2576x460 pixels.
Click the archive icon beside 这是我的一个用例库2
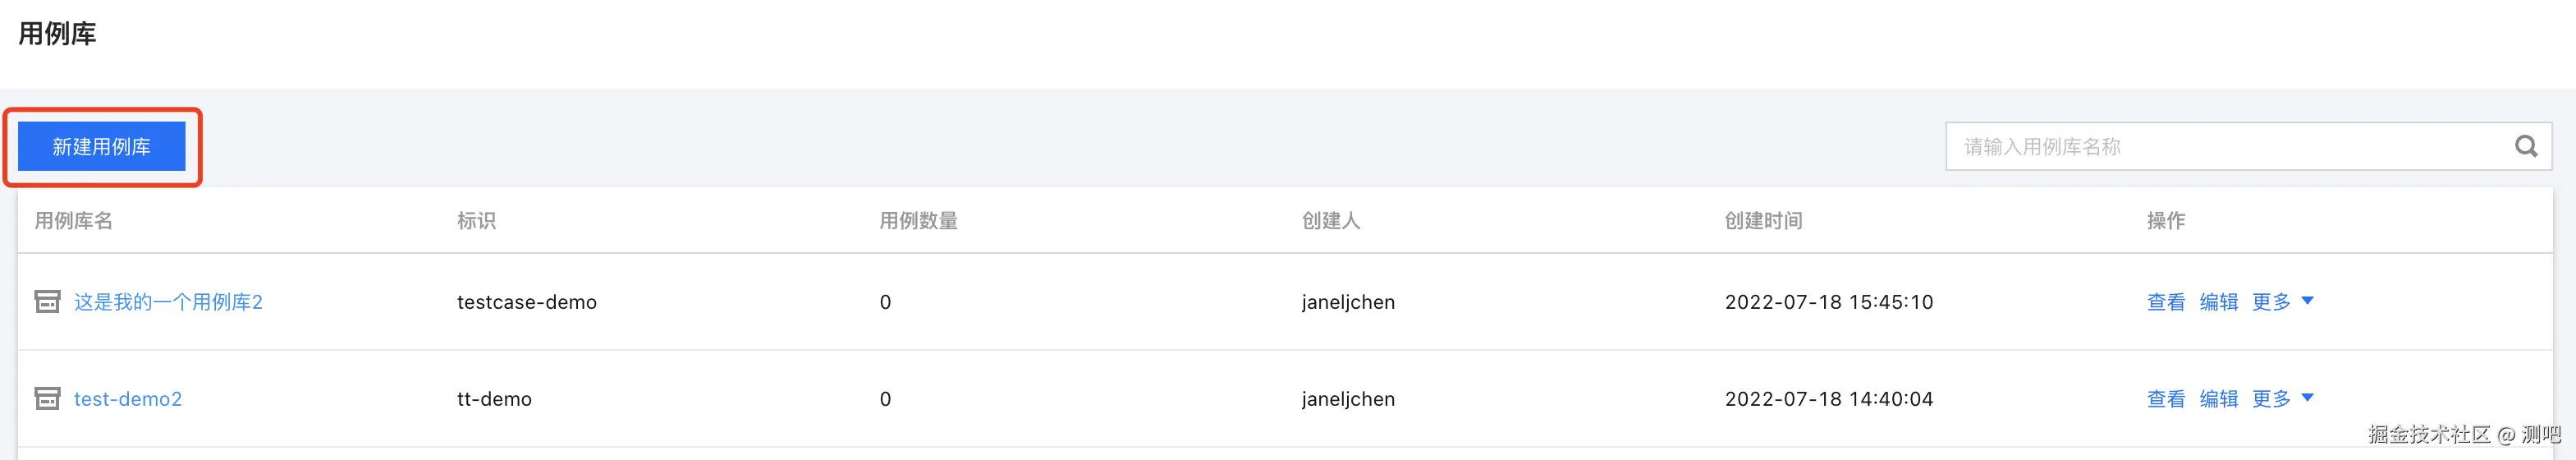click(x=47, y=302)
